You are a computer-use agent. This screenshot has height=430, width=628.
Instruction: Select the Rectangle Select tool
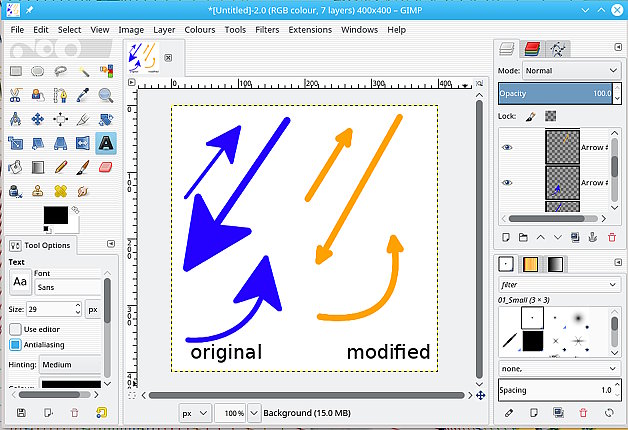16,71
